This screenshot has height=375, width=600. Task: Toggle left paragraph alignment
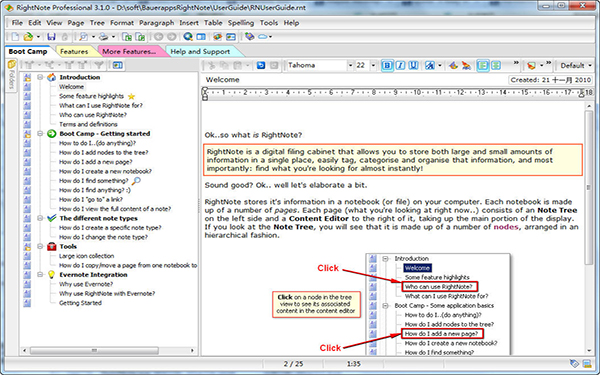pyautogui.click(x=483, y=65)
